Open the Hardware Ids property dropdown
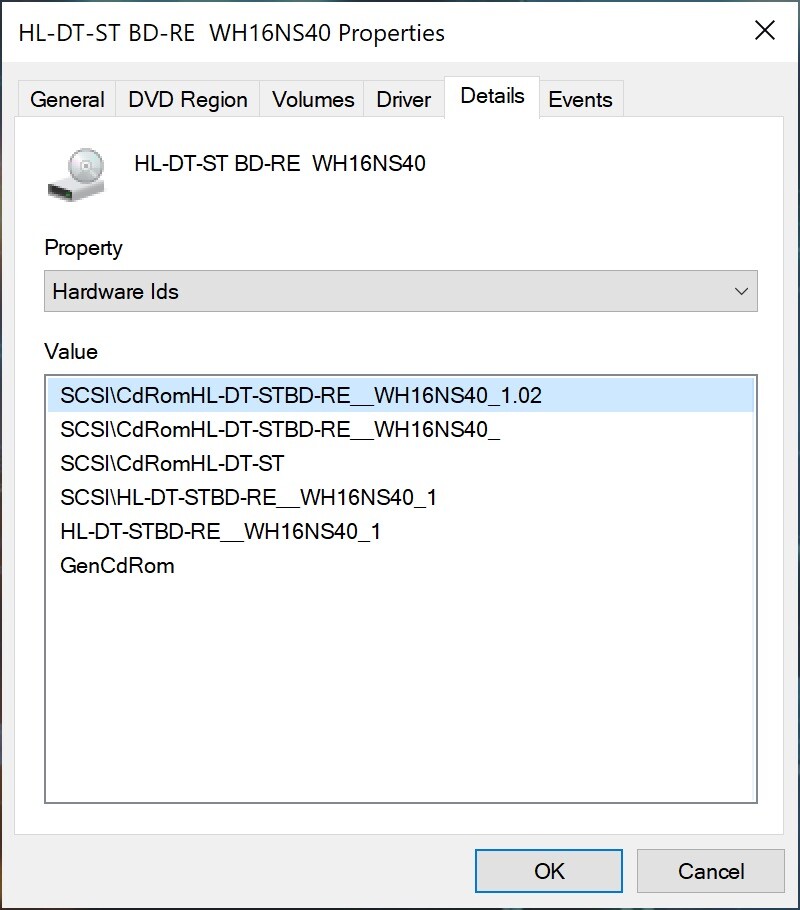Viewport: 800px width, 910px height. pos(401,291)
